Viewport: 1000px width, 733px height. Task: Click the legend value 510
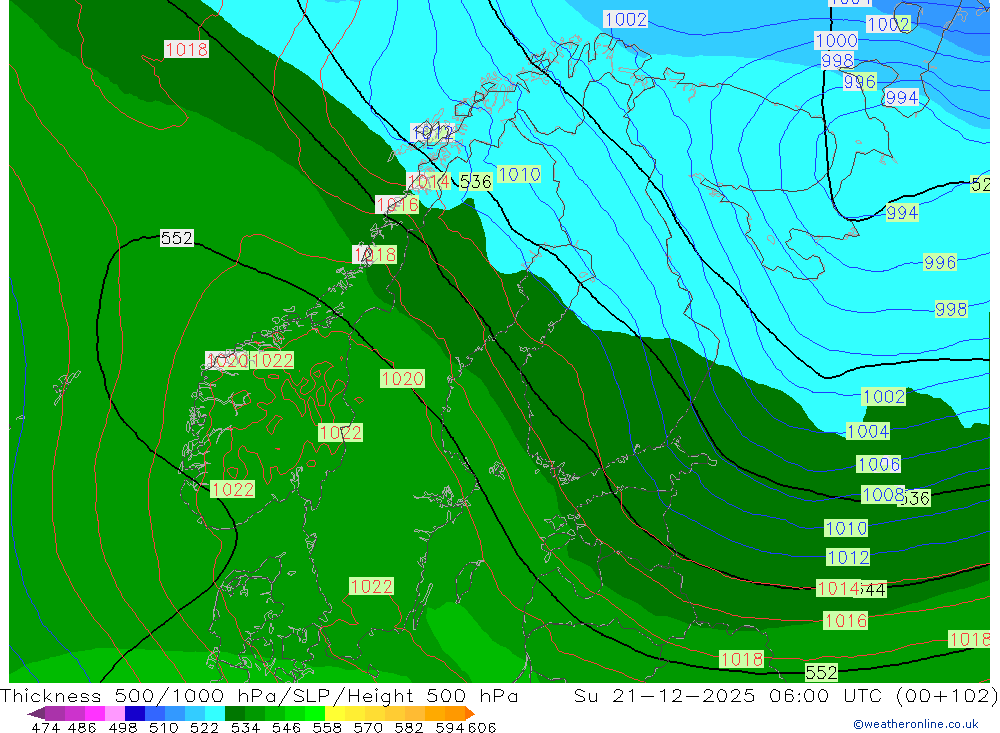pyautogui.click(x=164, y=728)
